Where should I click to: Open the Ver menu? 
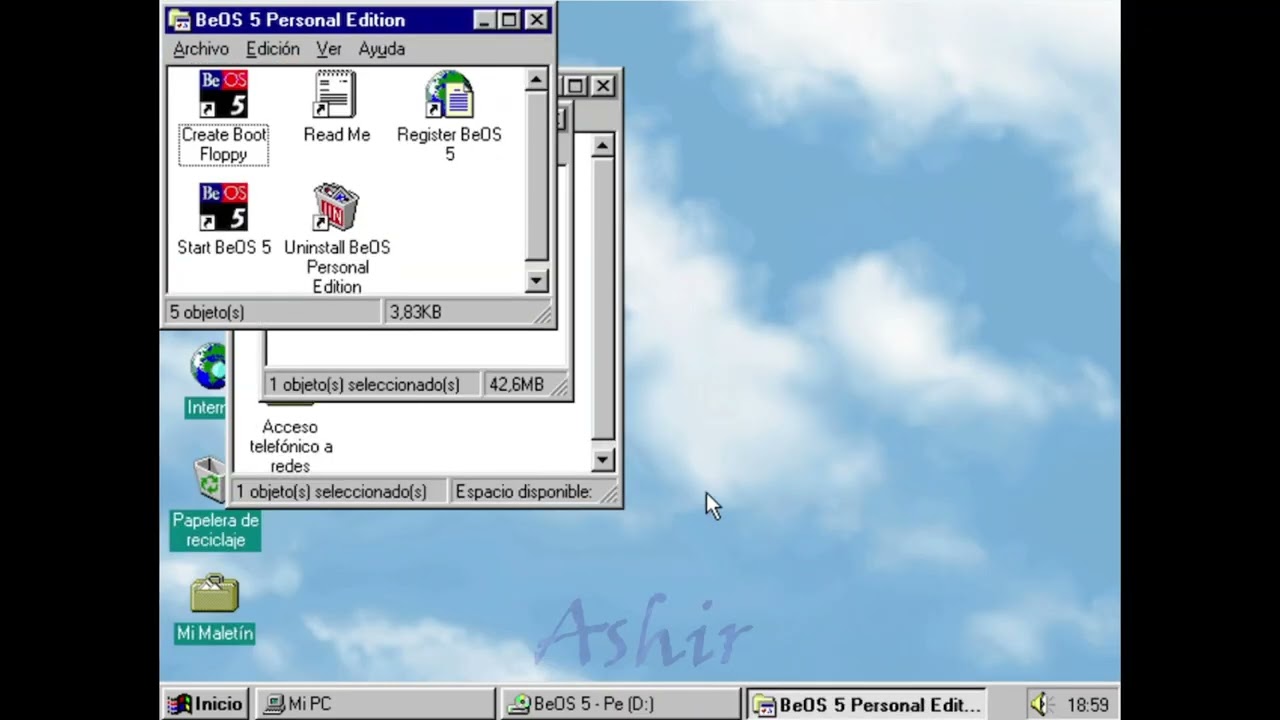[x=329, y=49]
